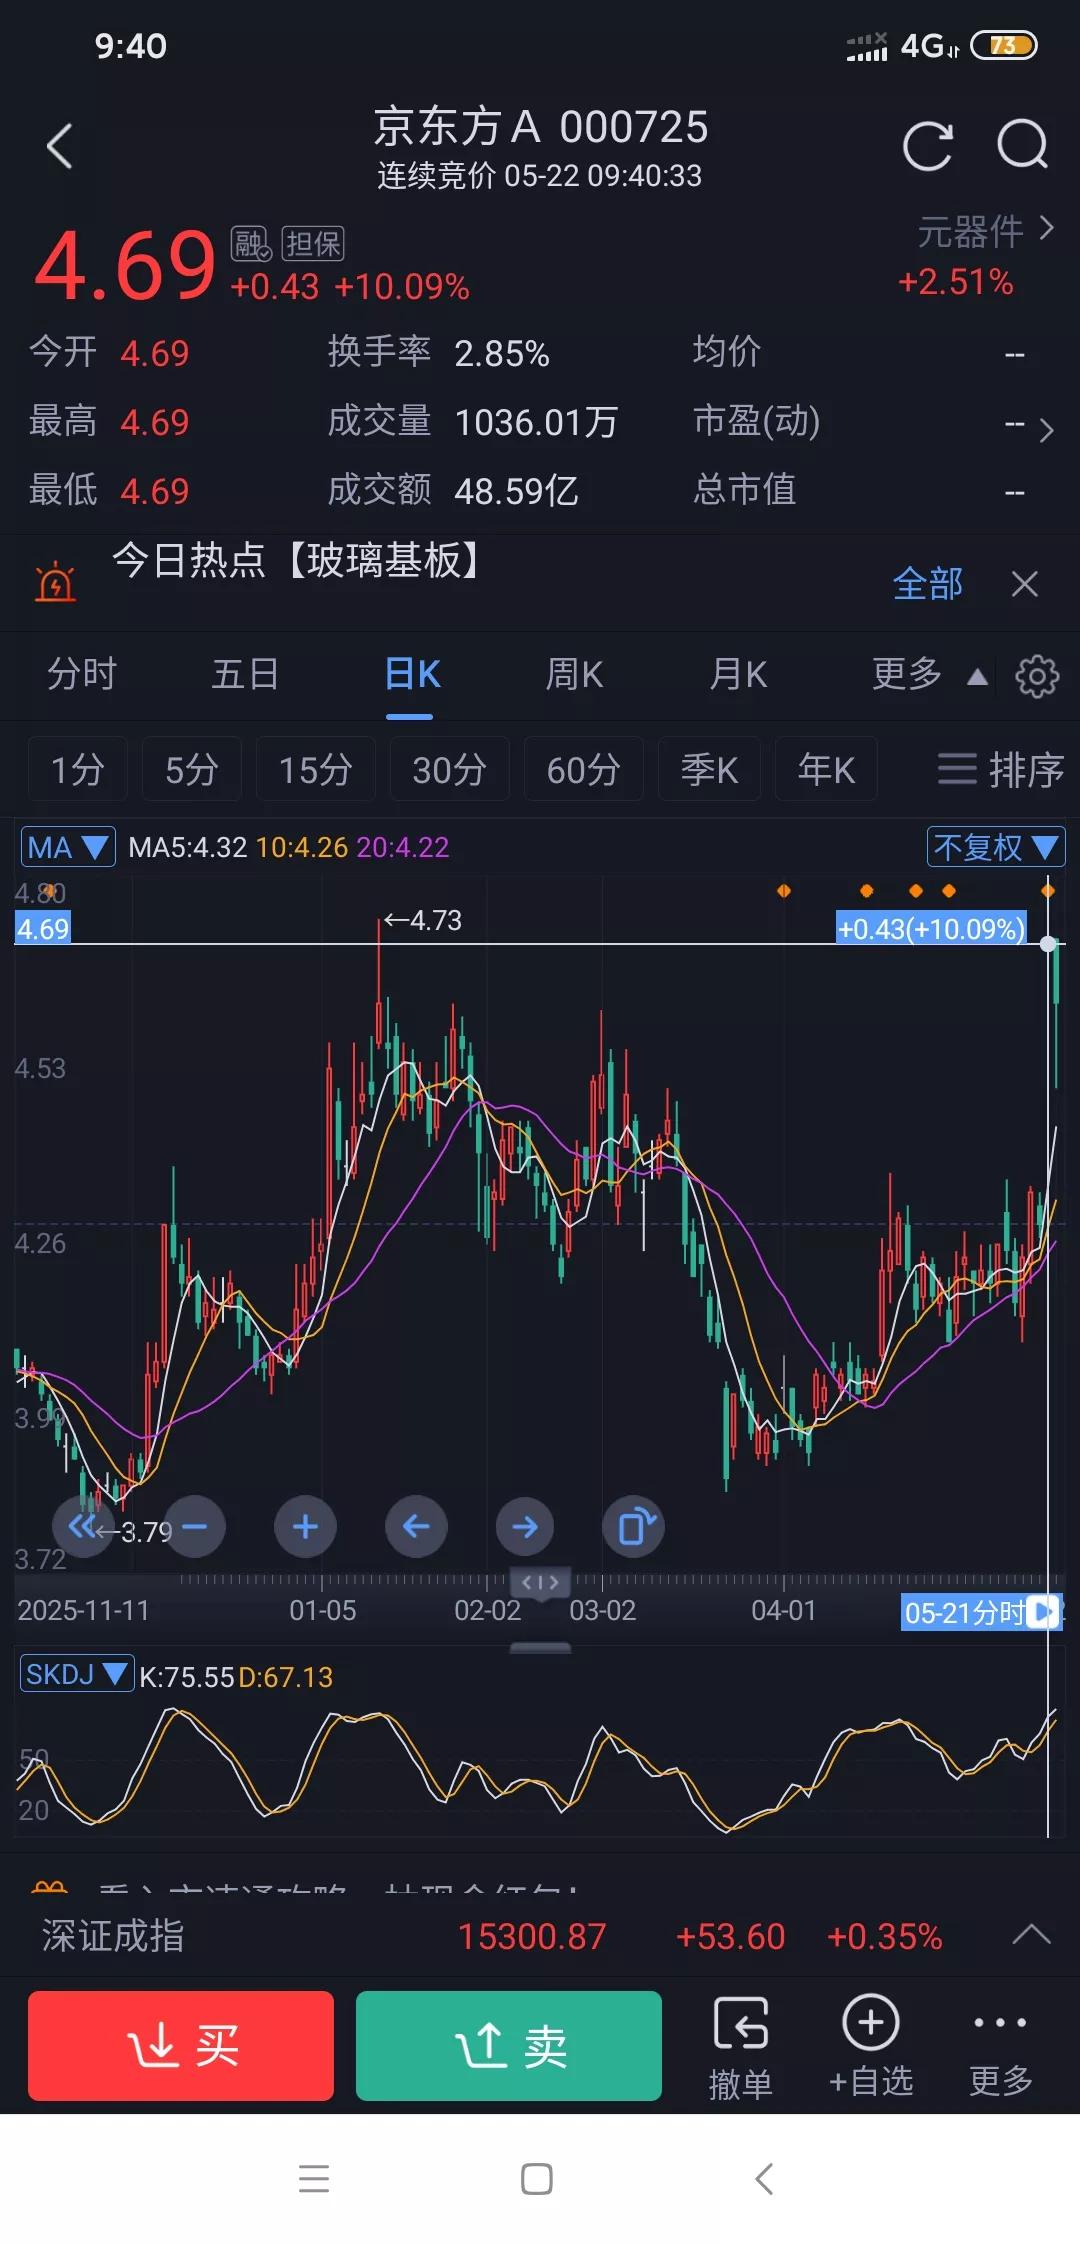
Task: Open chart settings gear
Action: [x=1037, y=677]
